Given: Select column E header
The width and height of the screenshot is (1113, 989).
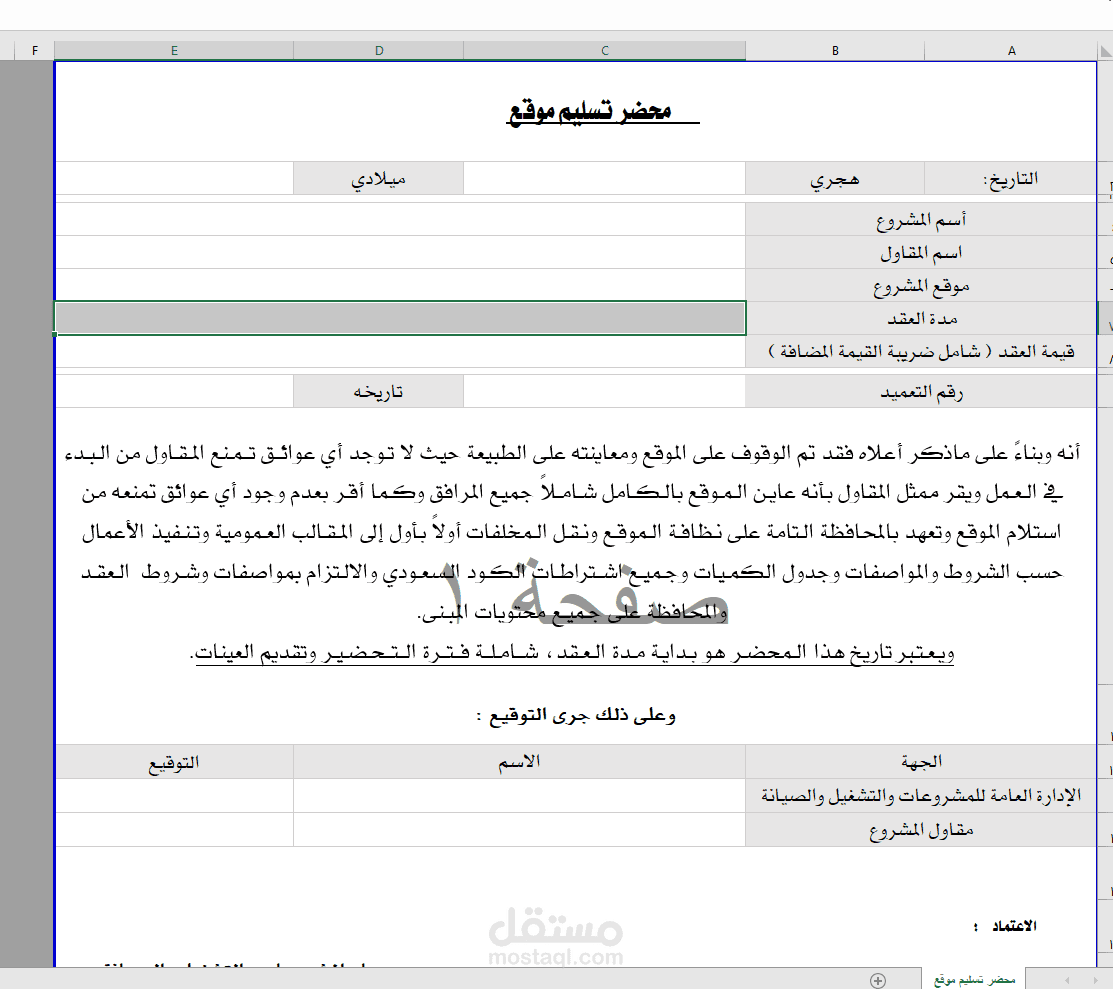Looking at the screenshot, I should [174, 50].
